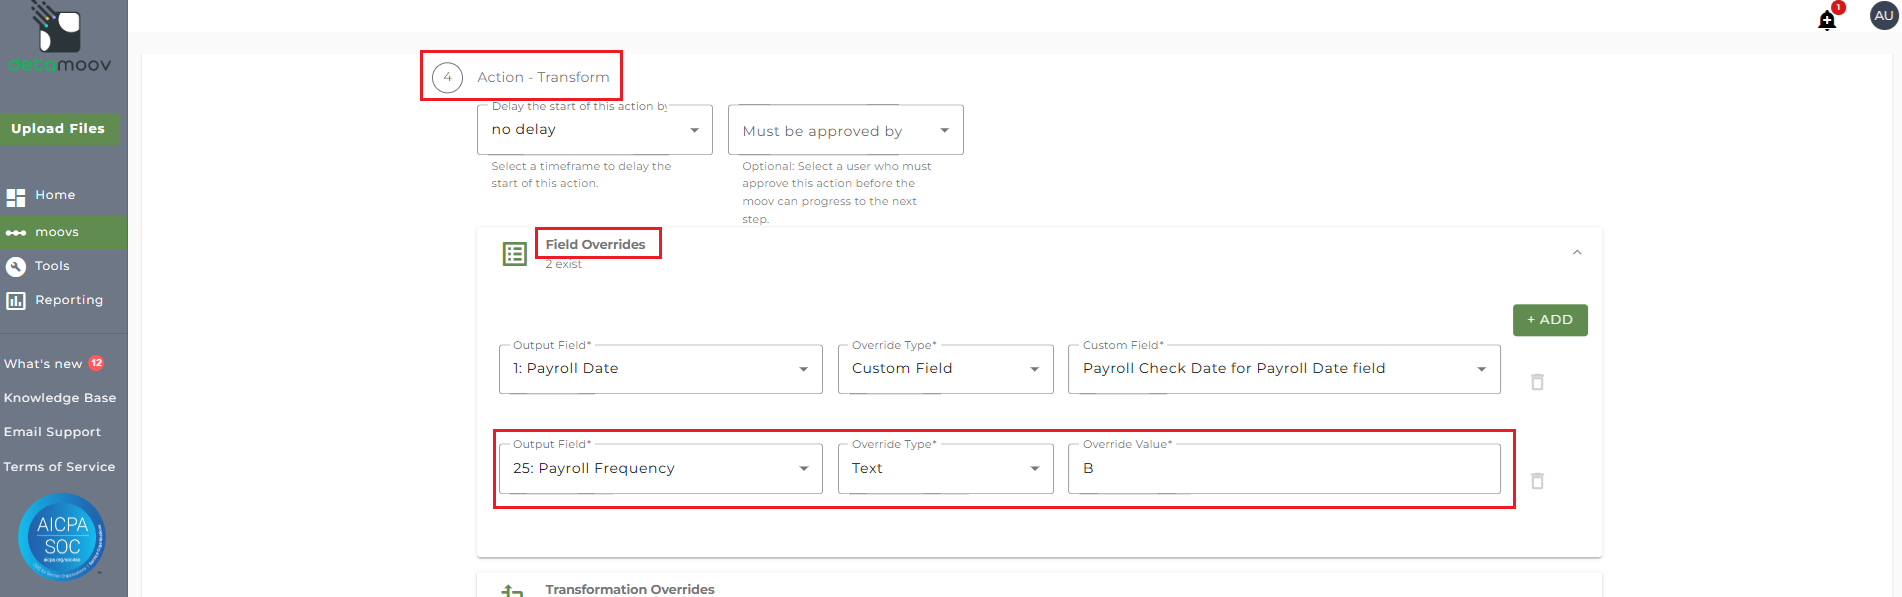Screen dimensions: 1902x597
Task: Add a new field override
Action: click(x=1549, y=320)
